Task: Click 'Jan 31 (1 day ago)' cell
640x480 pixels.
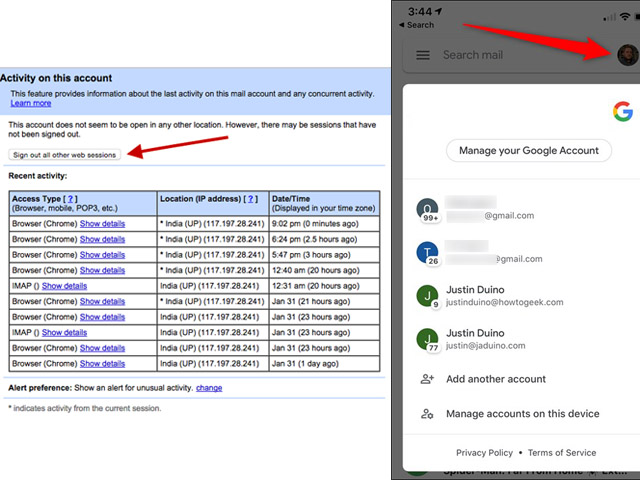Action: pos(324,364)
